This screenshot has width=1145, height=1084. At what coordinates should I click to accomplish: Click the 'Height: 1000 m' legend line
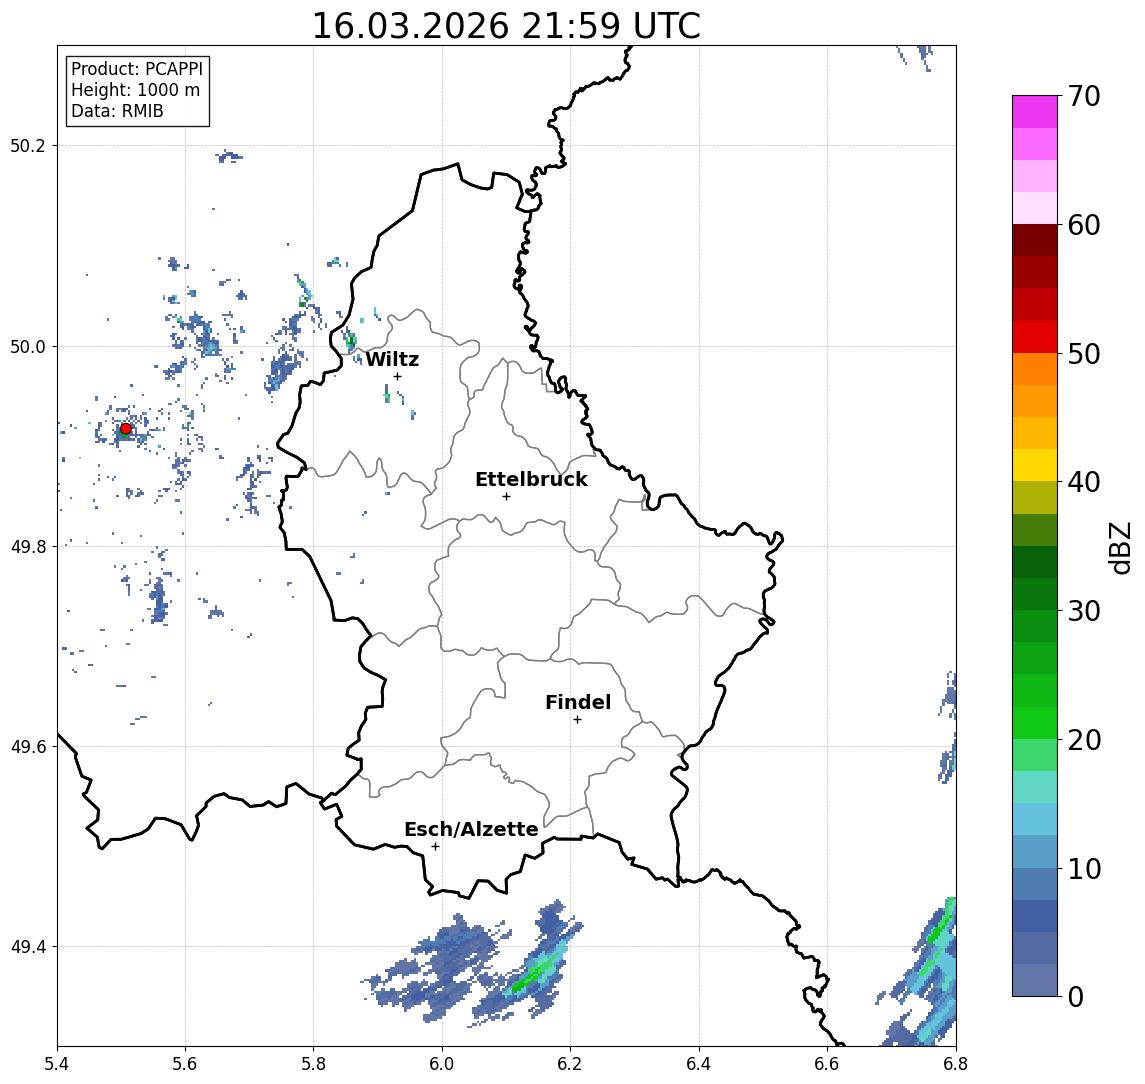[x=135, y=90]
